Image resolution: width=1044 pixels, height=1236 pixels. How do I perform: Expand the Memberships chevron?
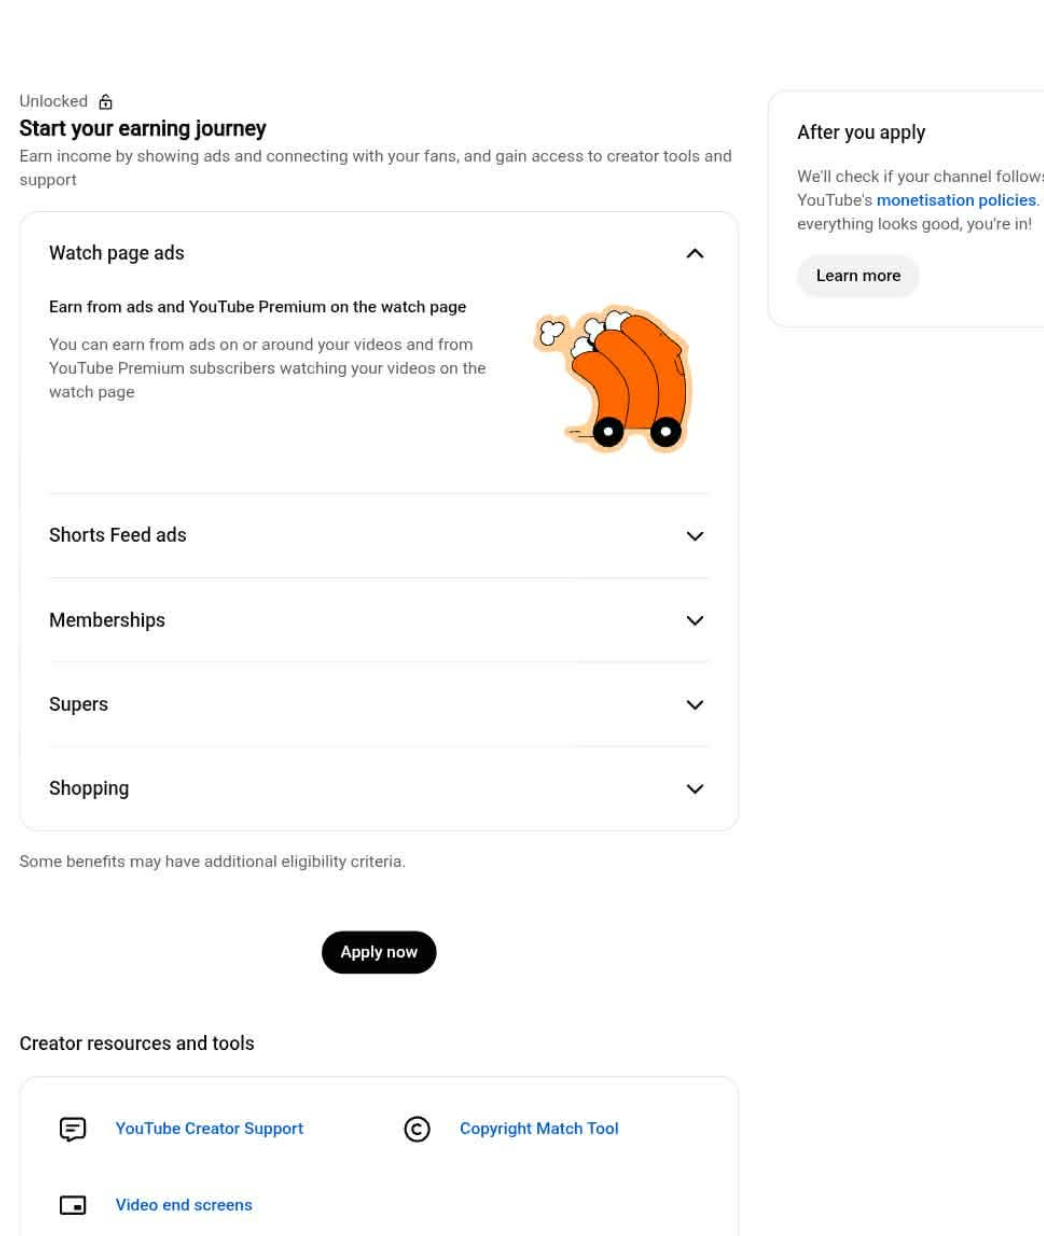tap(695, 620)
